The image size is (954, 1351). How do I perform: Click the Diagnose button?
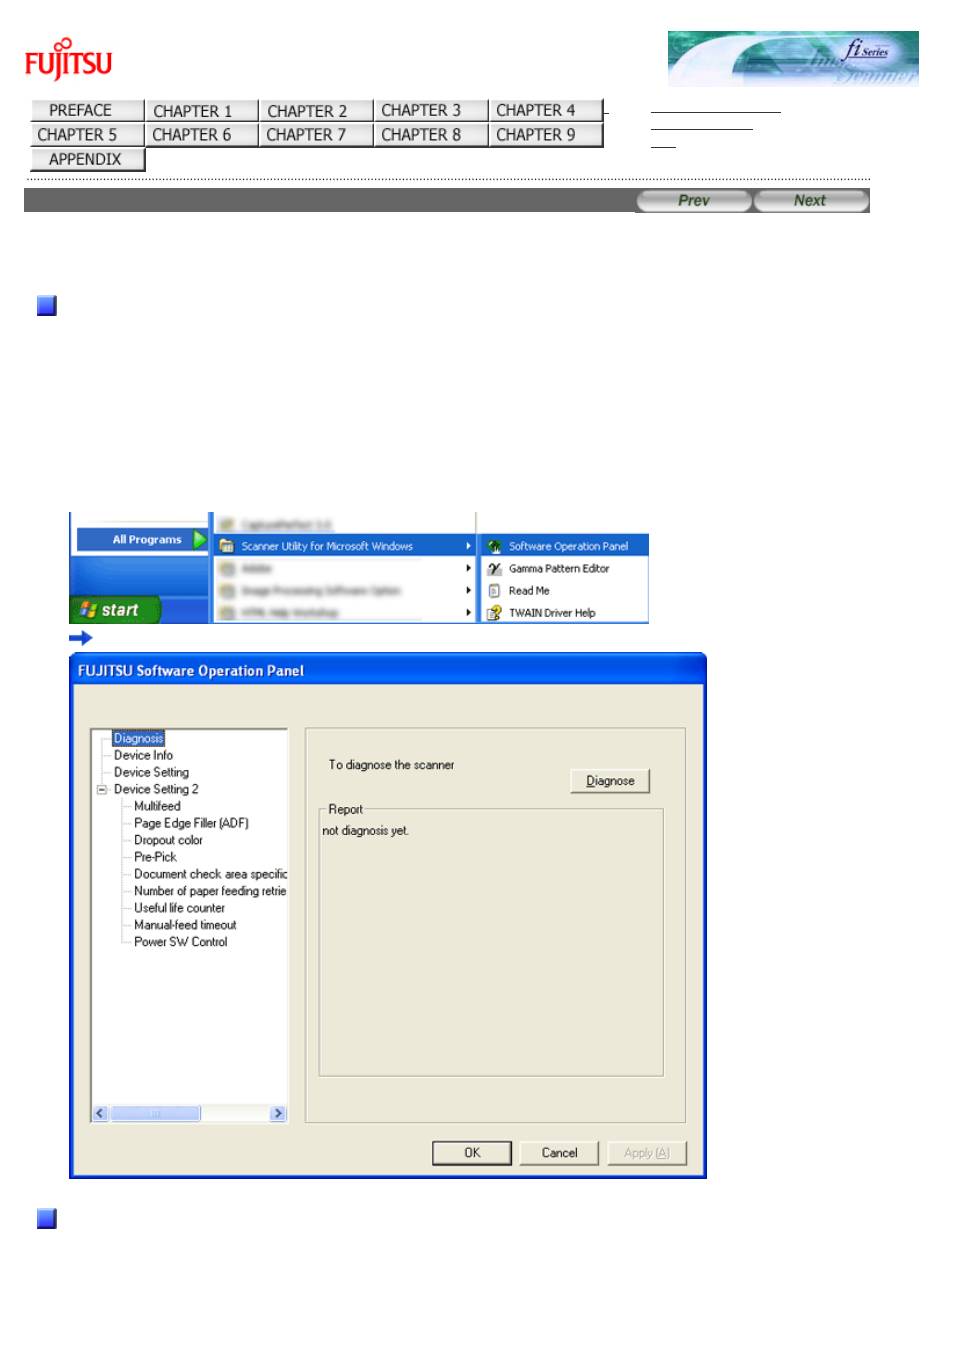[x=610, y=781]
